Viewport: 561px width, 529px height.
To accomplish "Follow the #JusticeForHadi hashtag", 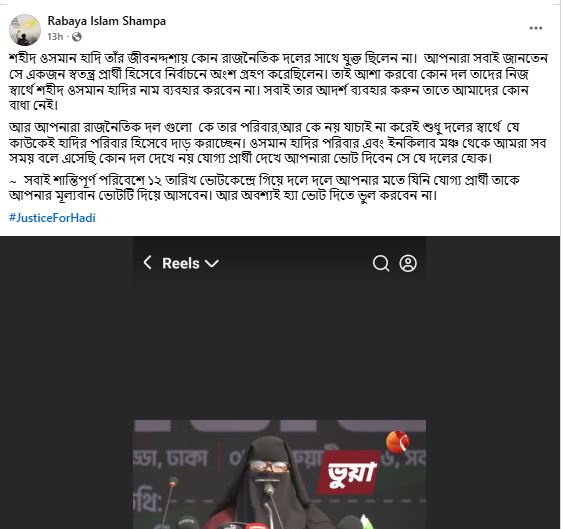I will click(x=52, y=217).
